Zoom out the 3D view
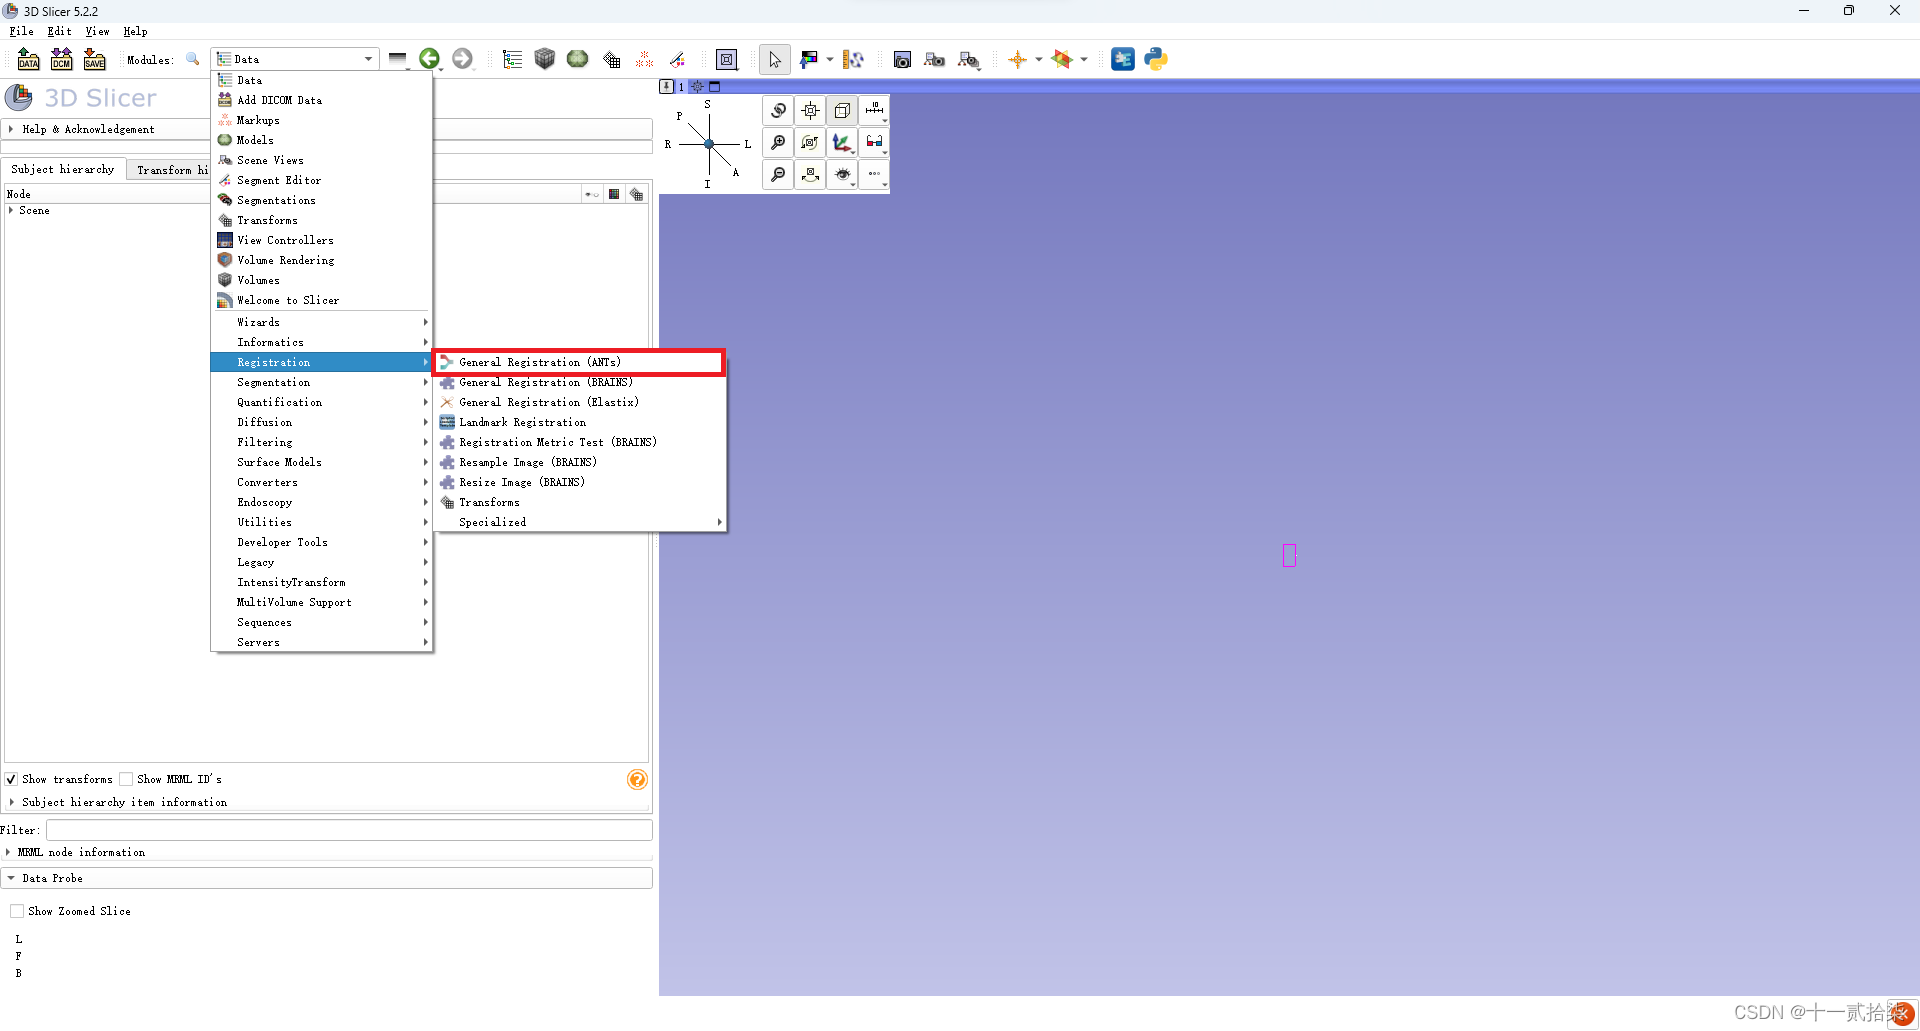1920x1031 pixels. coord(778,175)
